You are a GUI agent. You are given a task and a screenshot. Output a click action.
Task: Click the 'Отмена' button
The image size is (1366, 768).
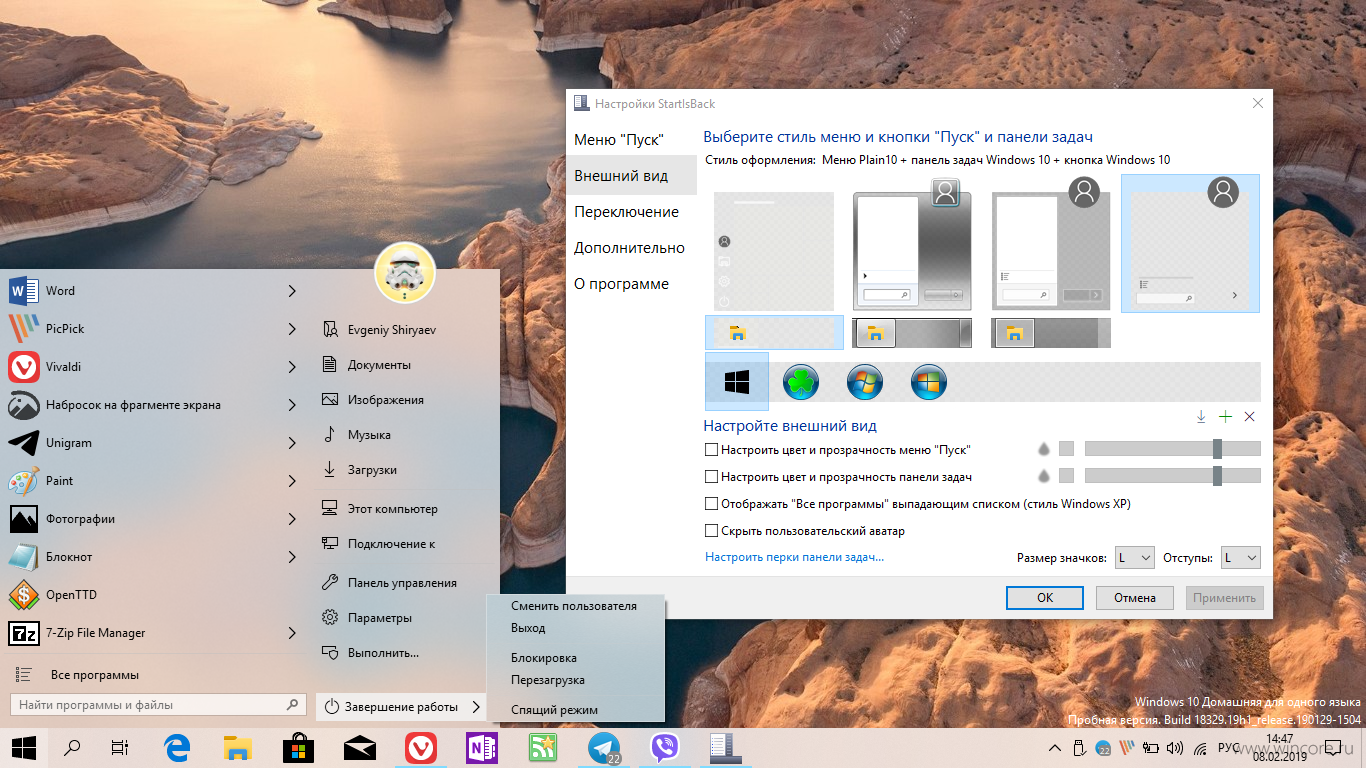(1135, 598)
